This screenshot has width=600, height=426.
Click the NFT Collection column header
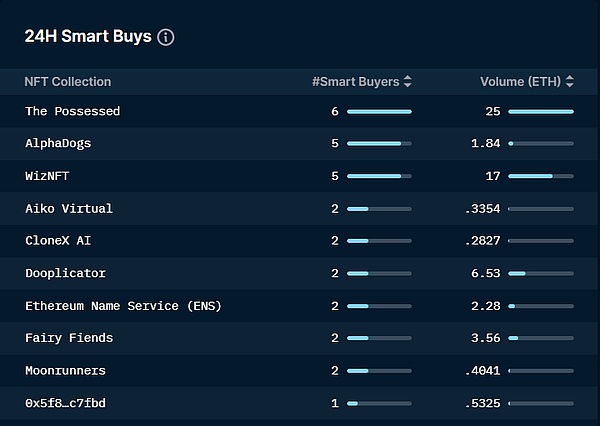68,82
